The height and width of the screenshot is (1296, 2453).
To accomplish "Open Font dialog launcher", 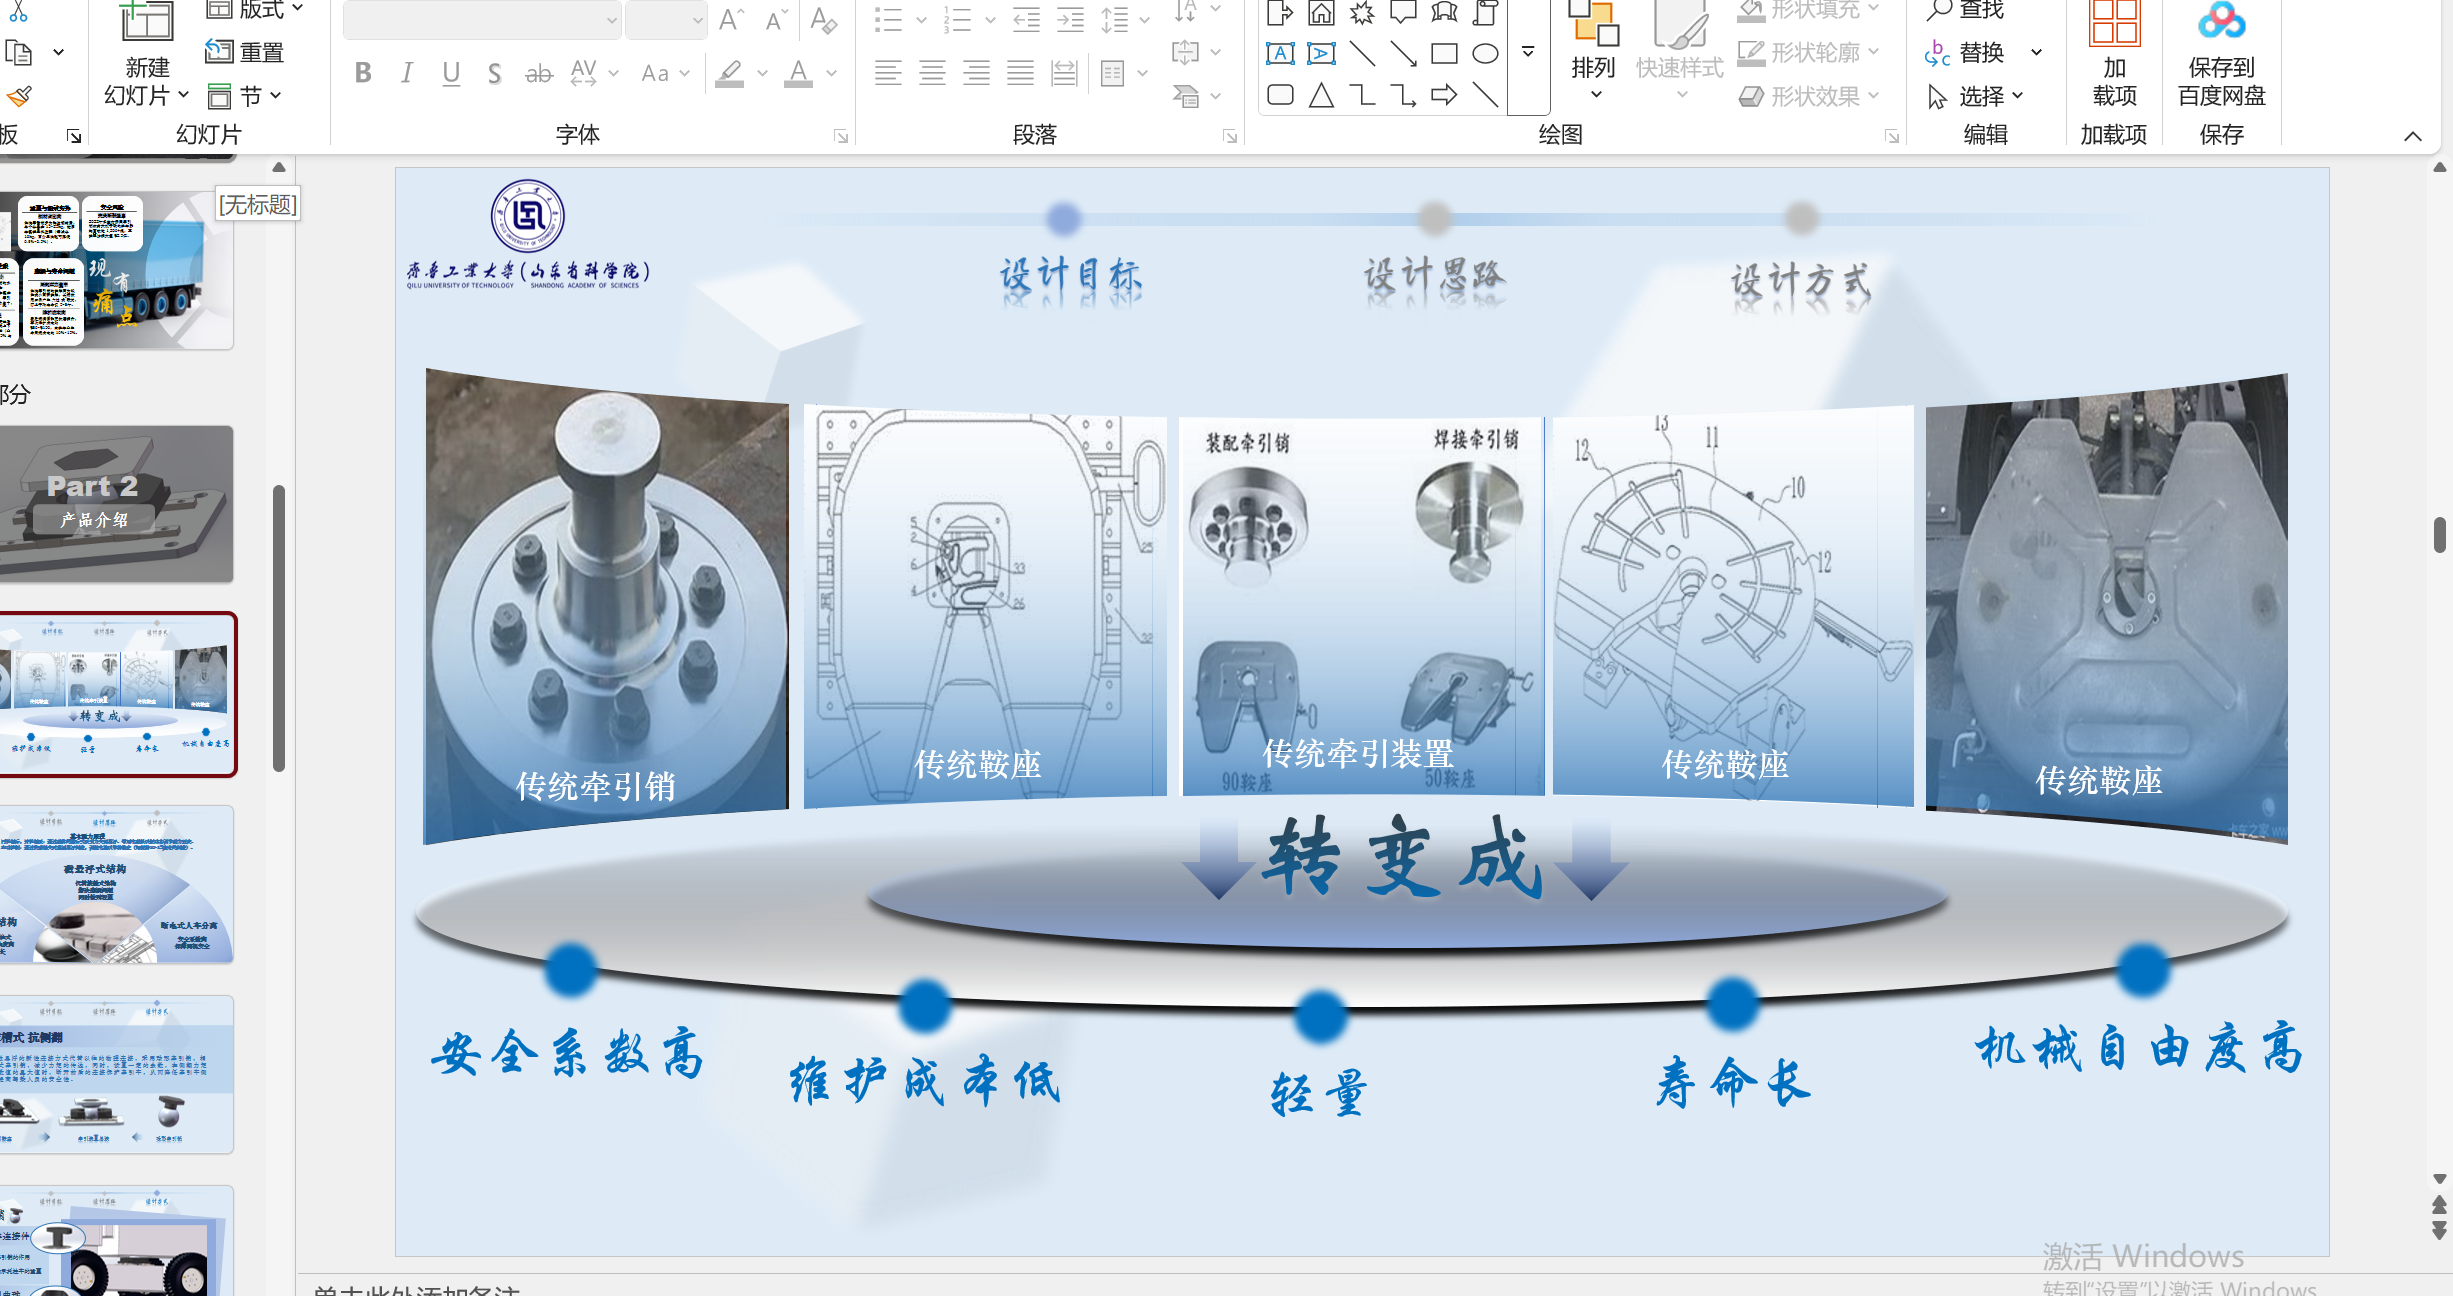I will click(x=841, y=136).
